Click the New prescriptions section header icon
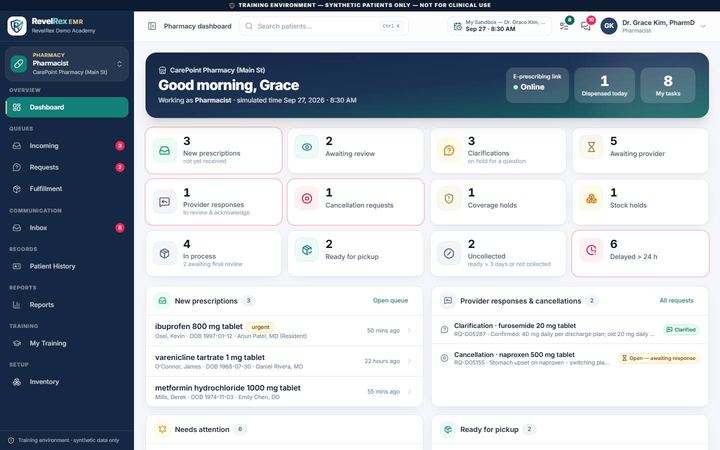The height and width of the screenshot is (450, 720). [162, 301]
